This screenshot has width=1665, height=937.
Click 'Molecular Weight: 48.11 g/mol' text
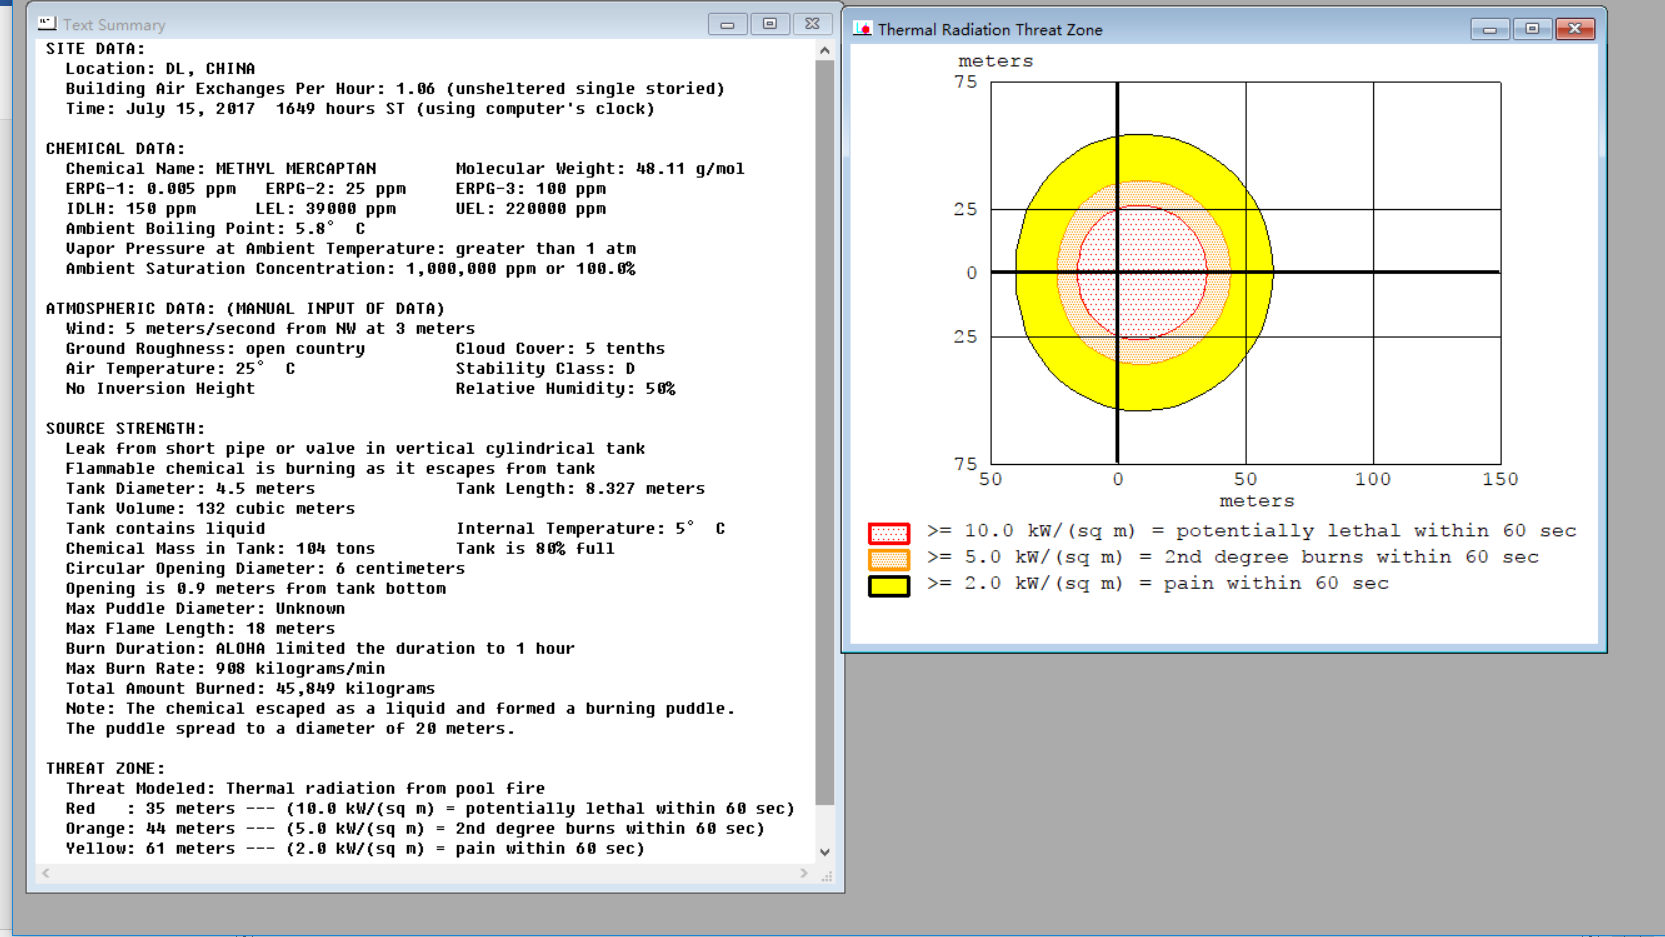600,168
